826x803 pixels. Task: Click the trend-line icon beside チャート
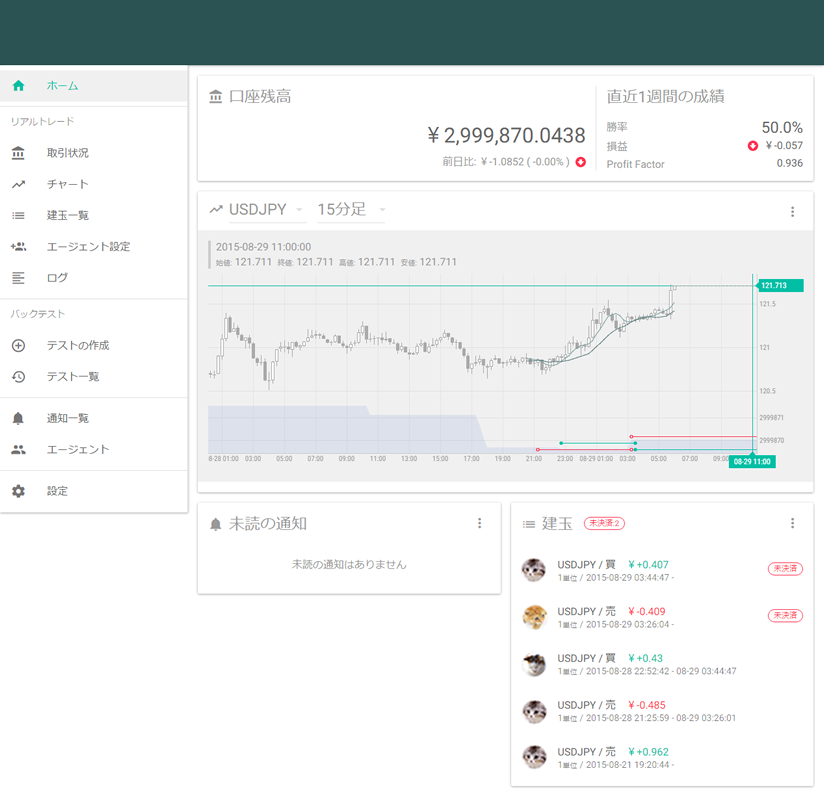pos(18,184)
